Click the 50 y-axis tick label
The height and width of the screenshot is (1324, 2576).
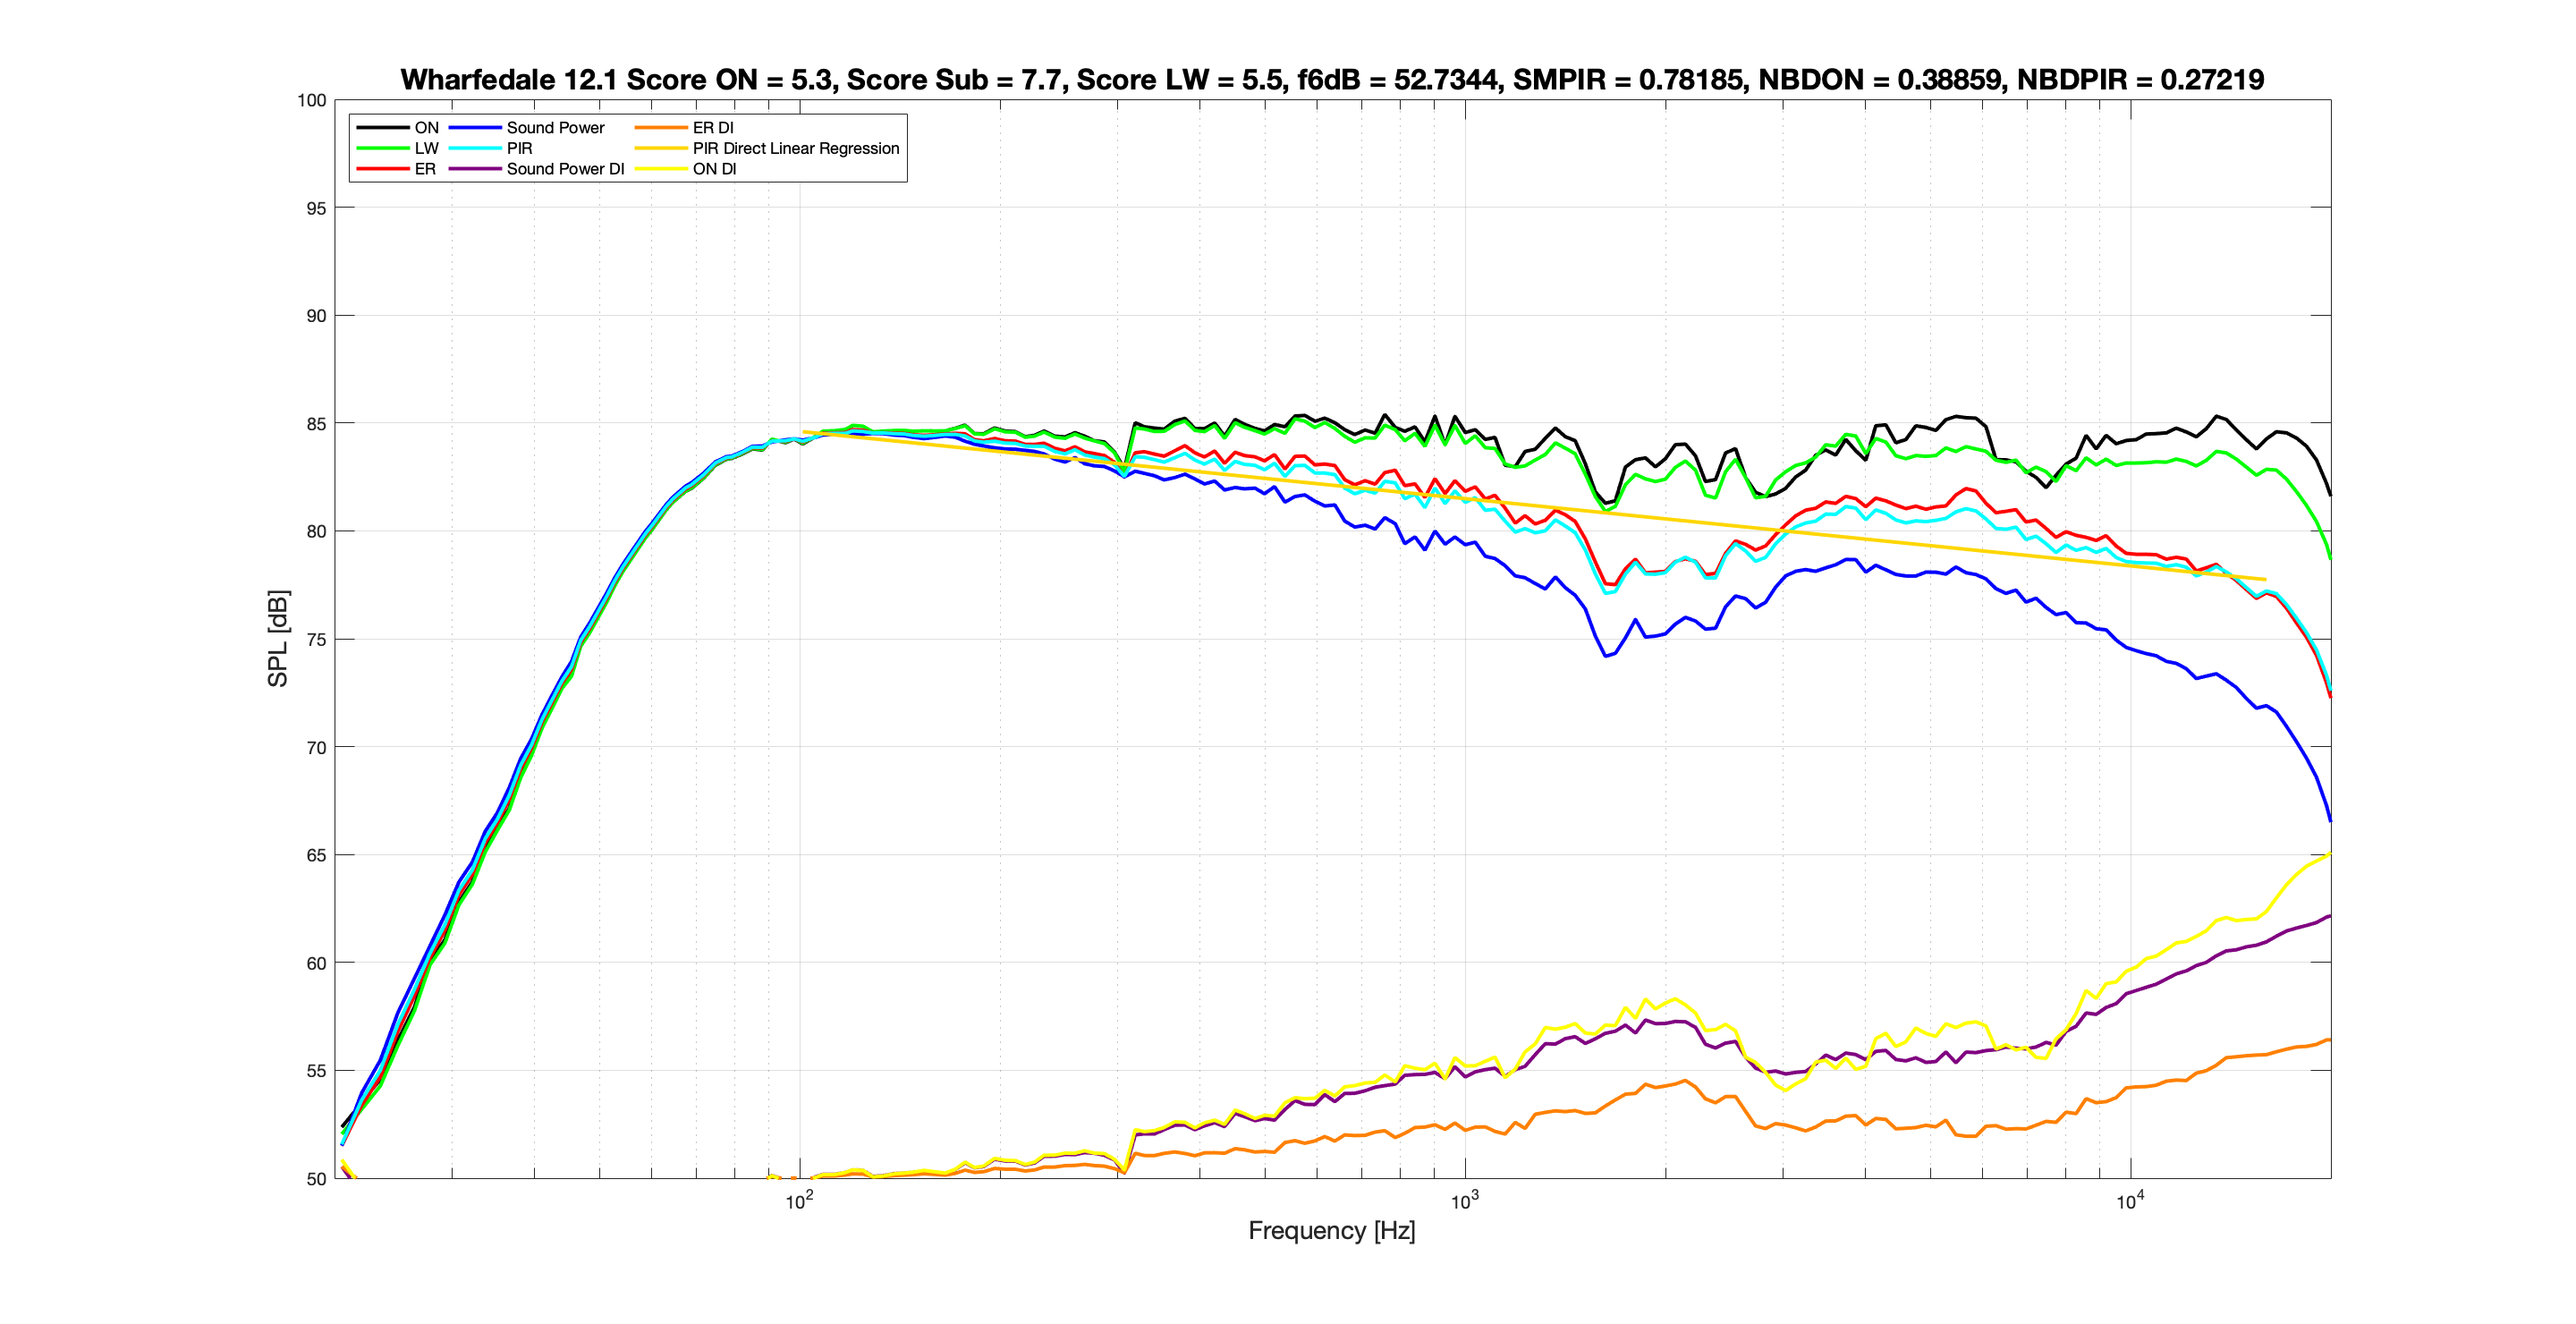pyautogui.click(x=316, y=1179)
